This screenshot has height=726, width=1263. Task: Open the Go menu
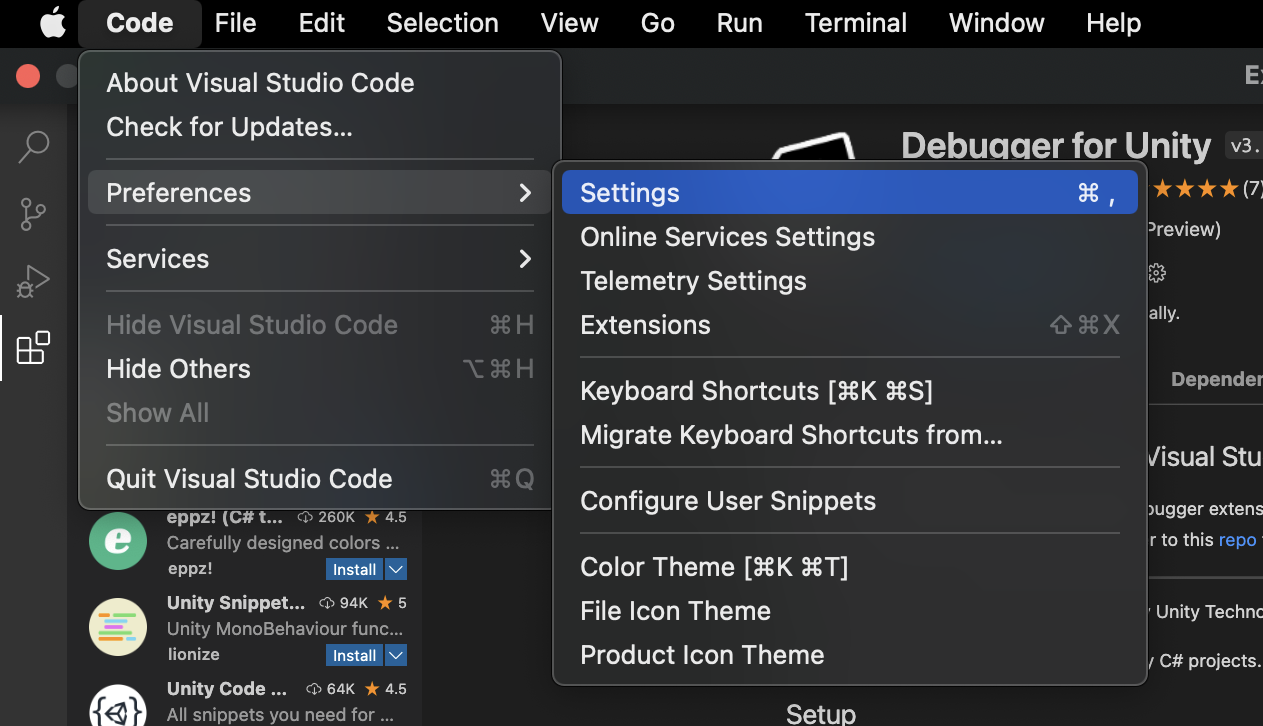658,23
